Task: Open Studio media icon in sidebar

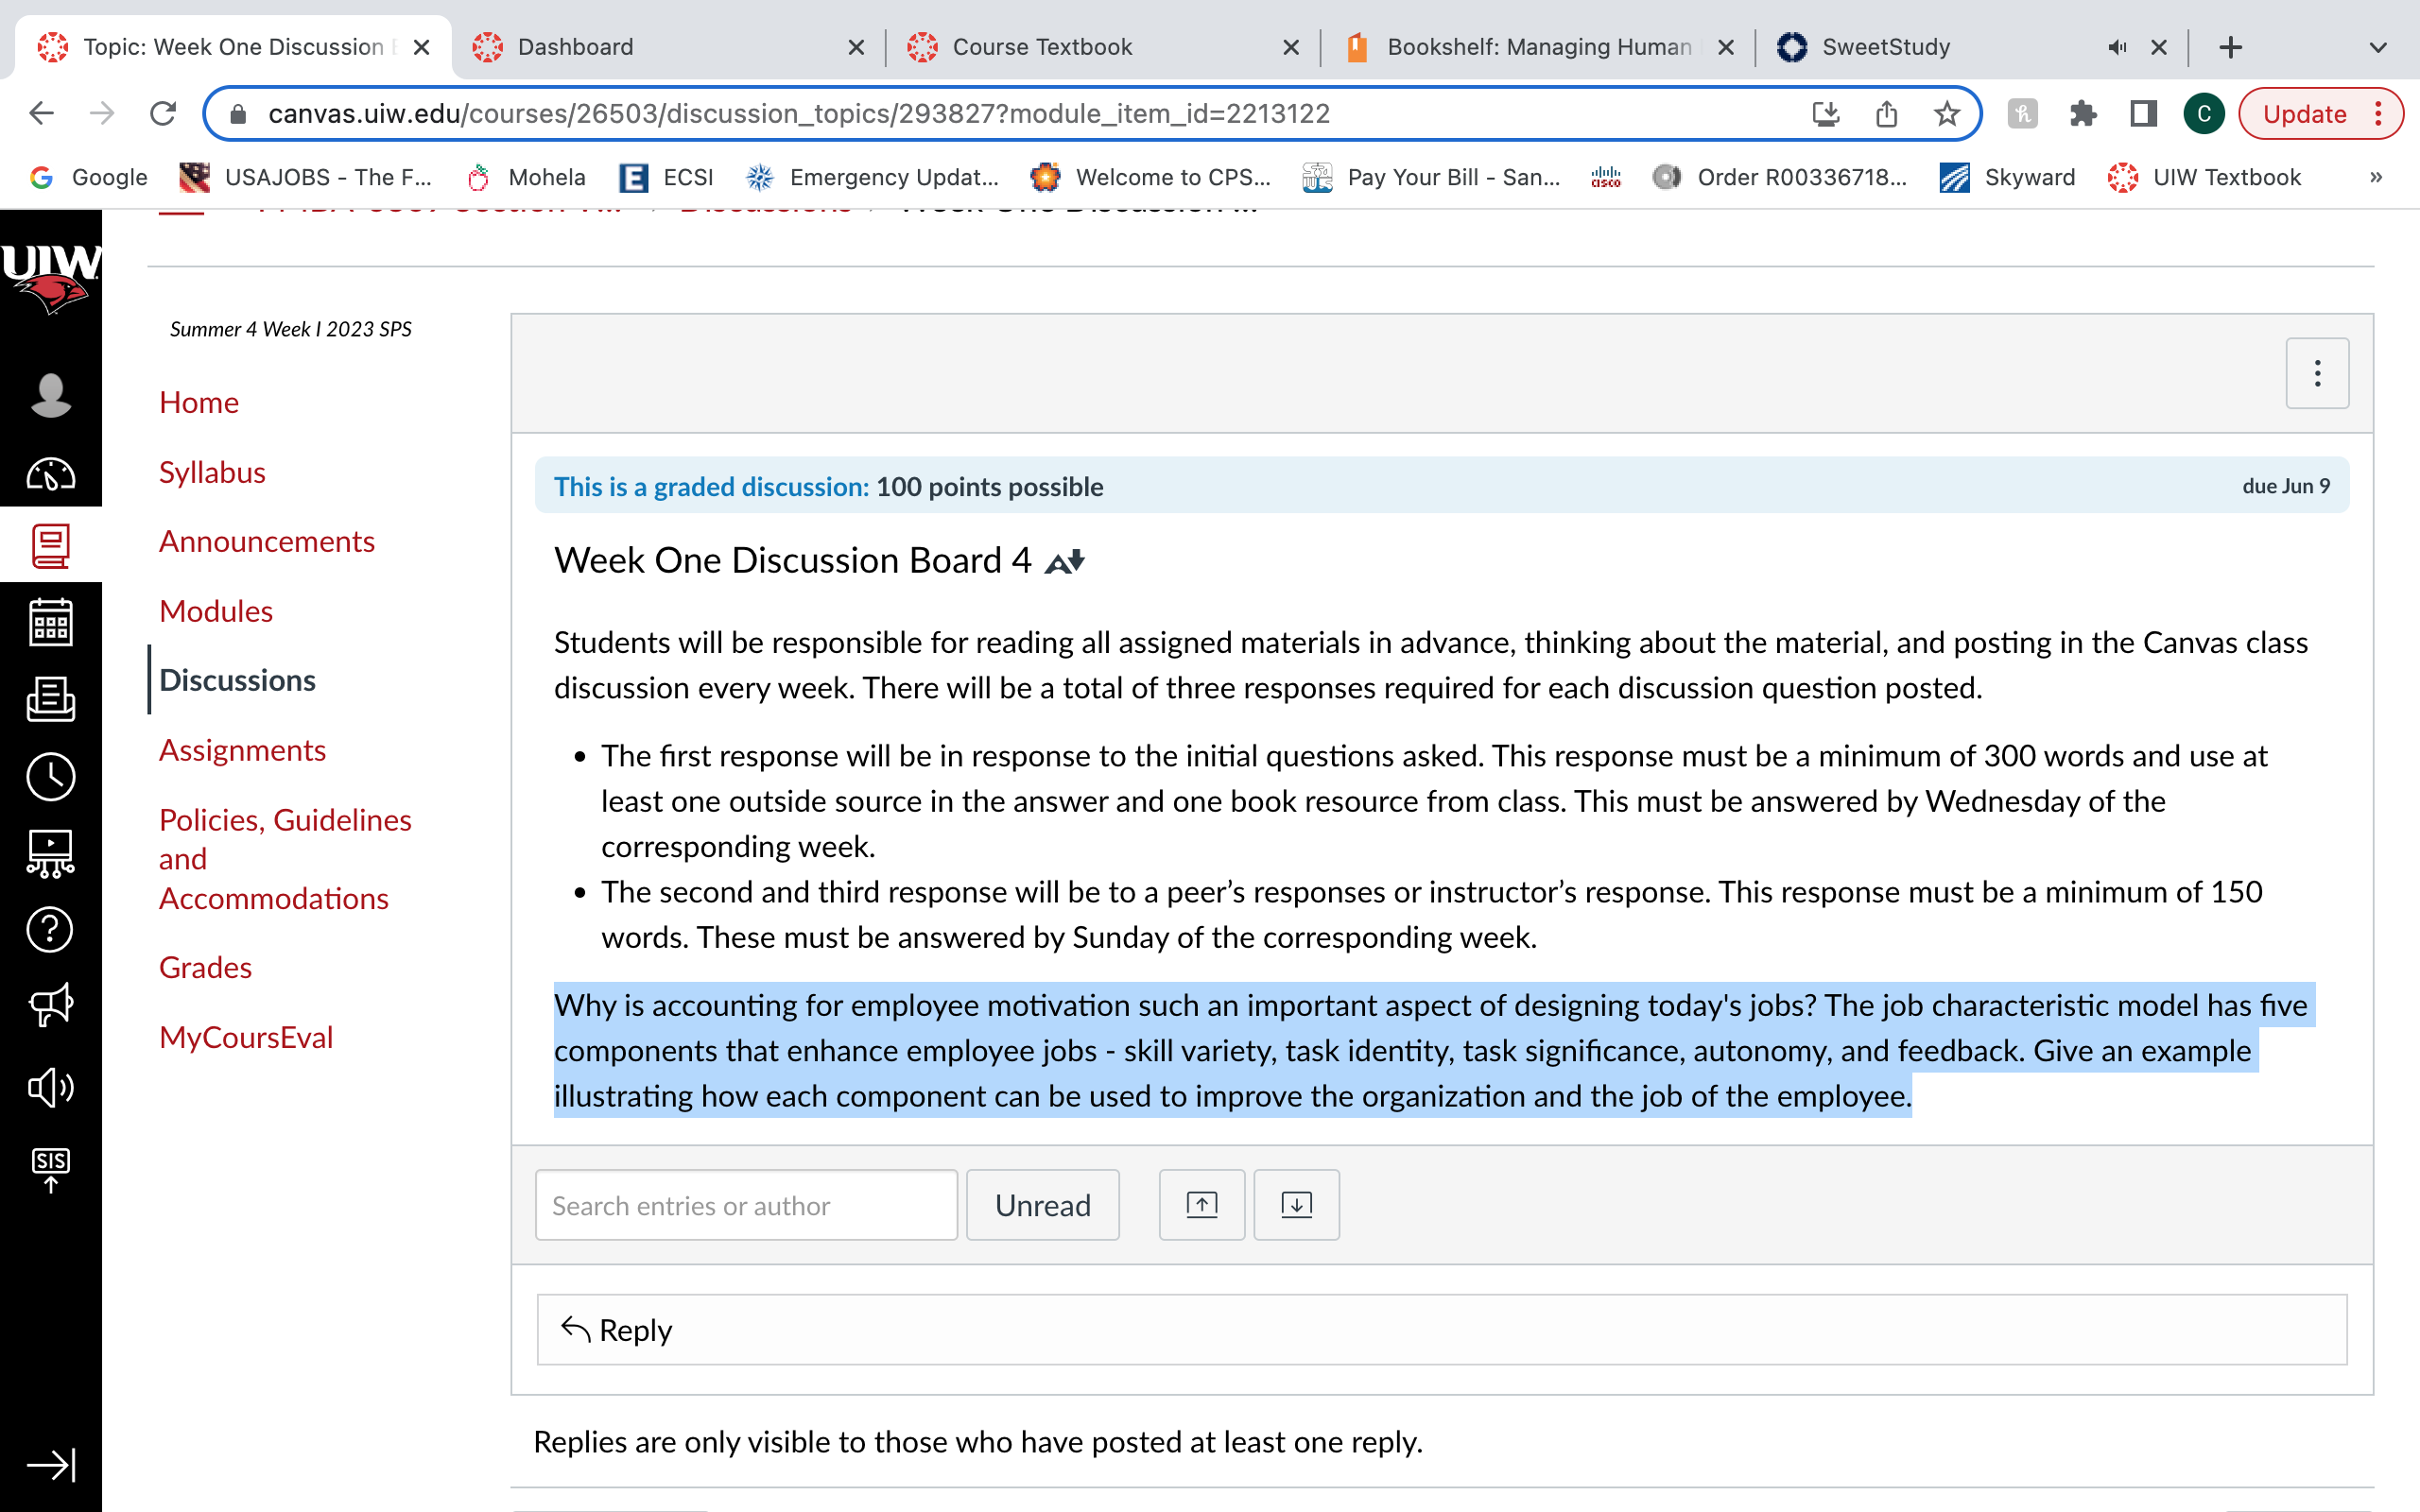Action: 50,854
